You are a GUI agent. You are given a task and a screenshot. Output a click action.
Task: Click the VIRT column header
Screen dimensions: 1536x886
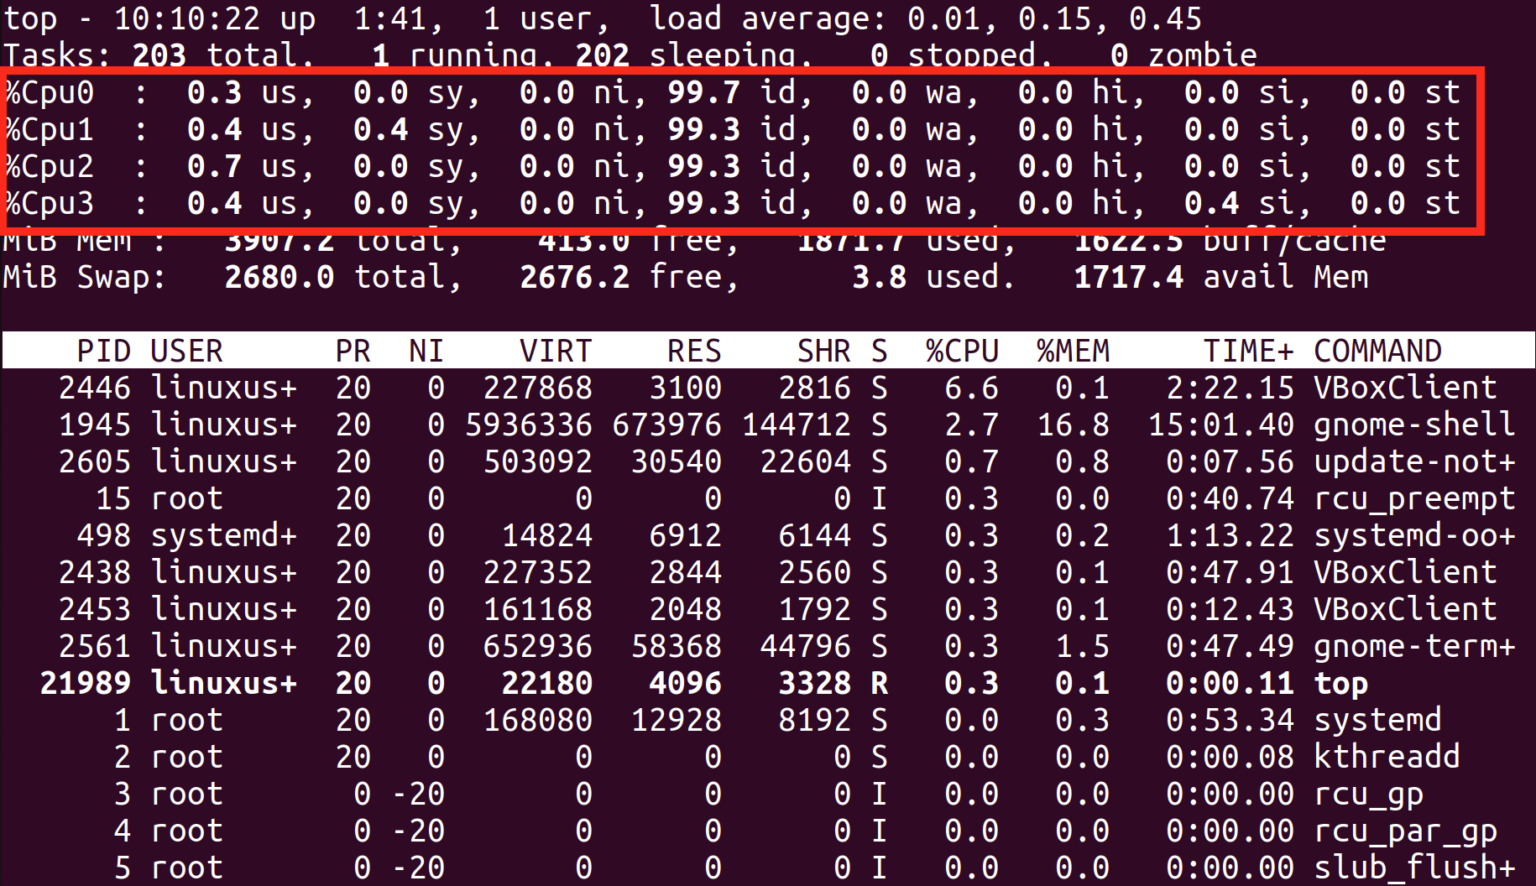click(x=556, y=350)
